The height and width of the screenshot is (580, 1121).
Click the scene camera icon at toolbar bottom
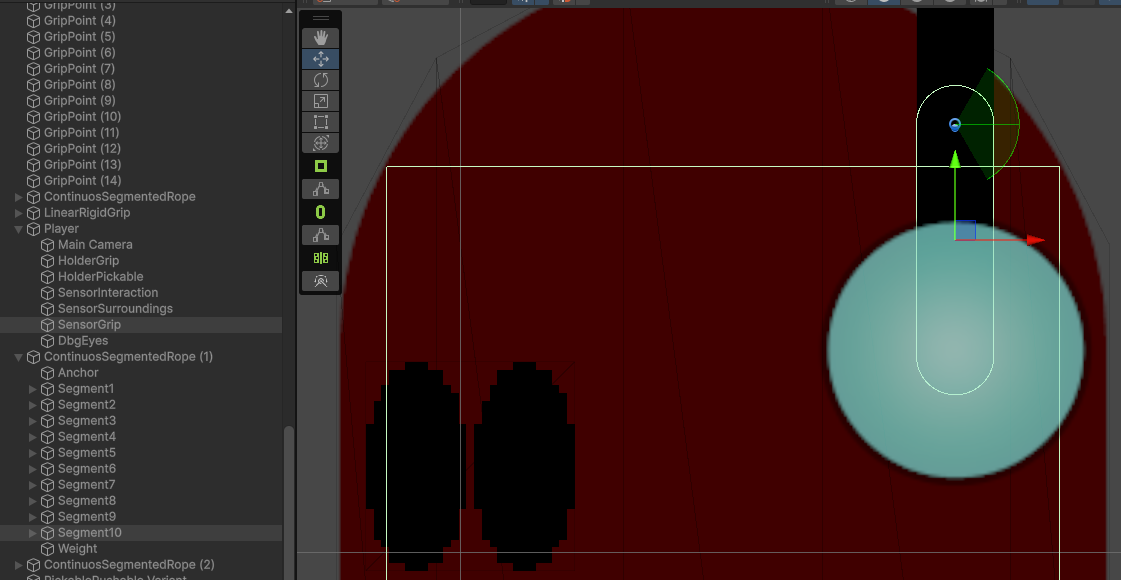tap(320, 281)
